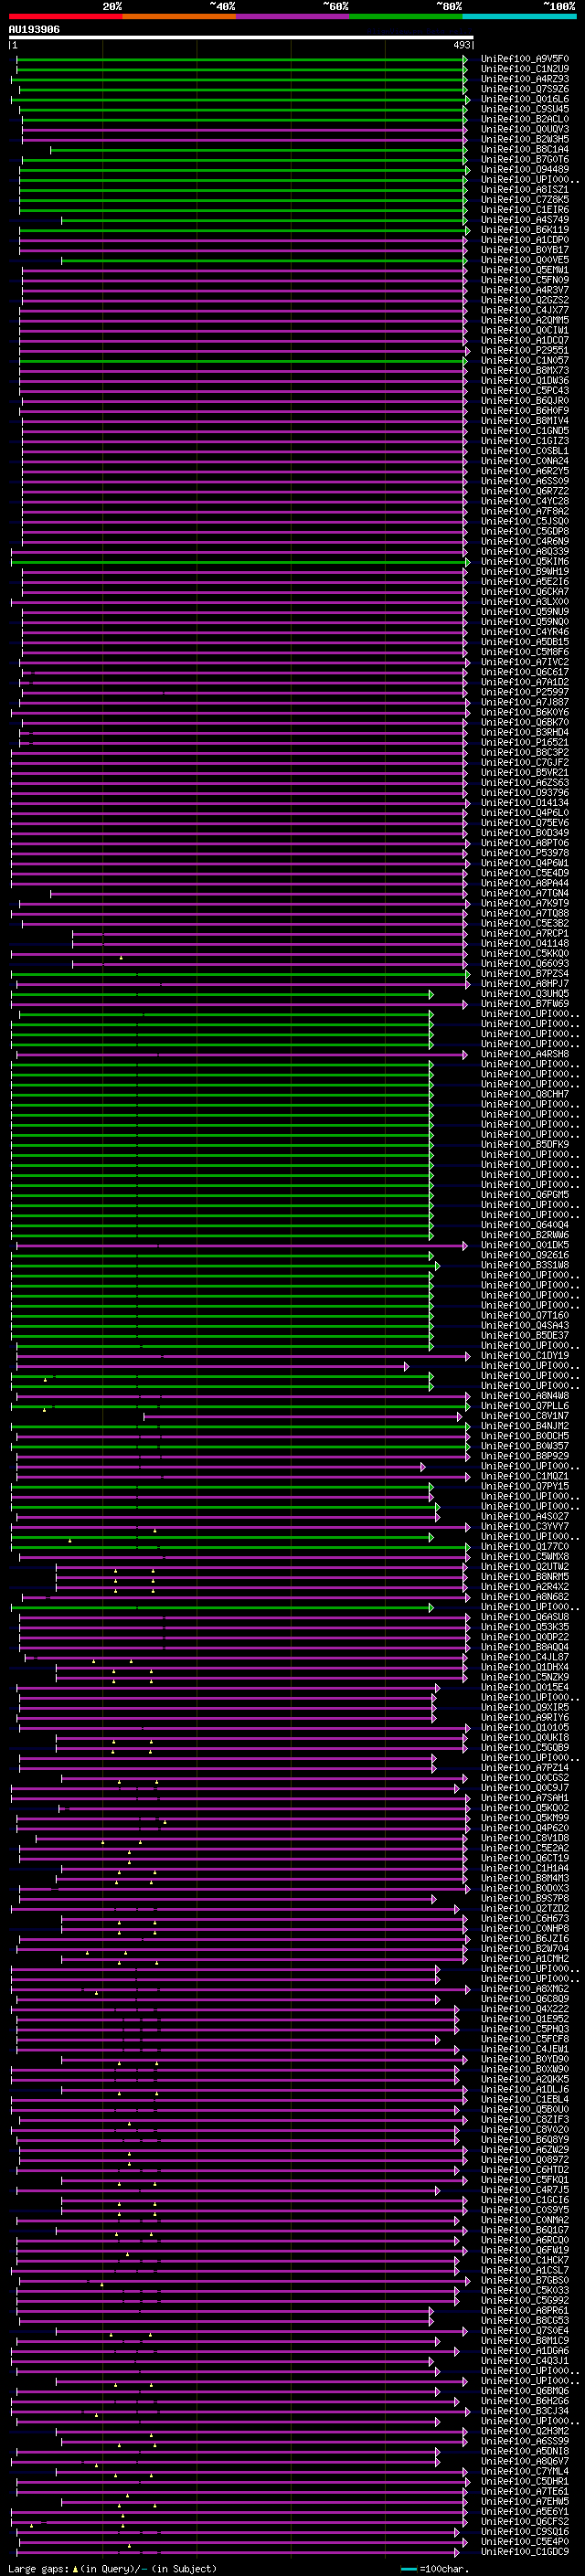Click the cyan ~100% identity legend bar

(x=519, y=16)
